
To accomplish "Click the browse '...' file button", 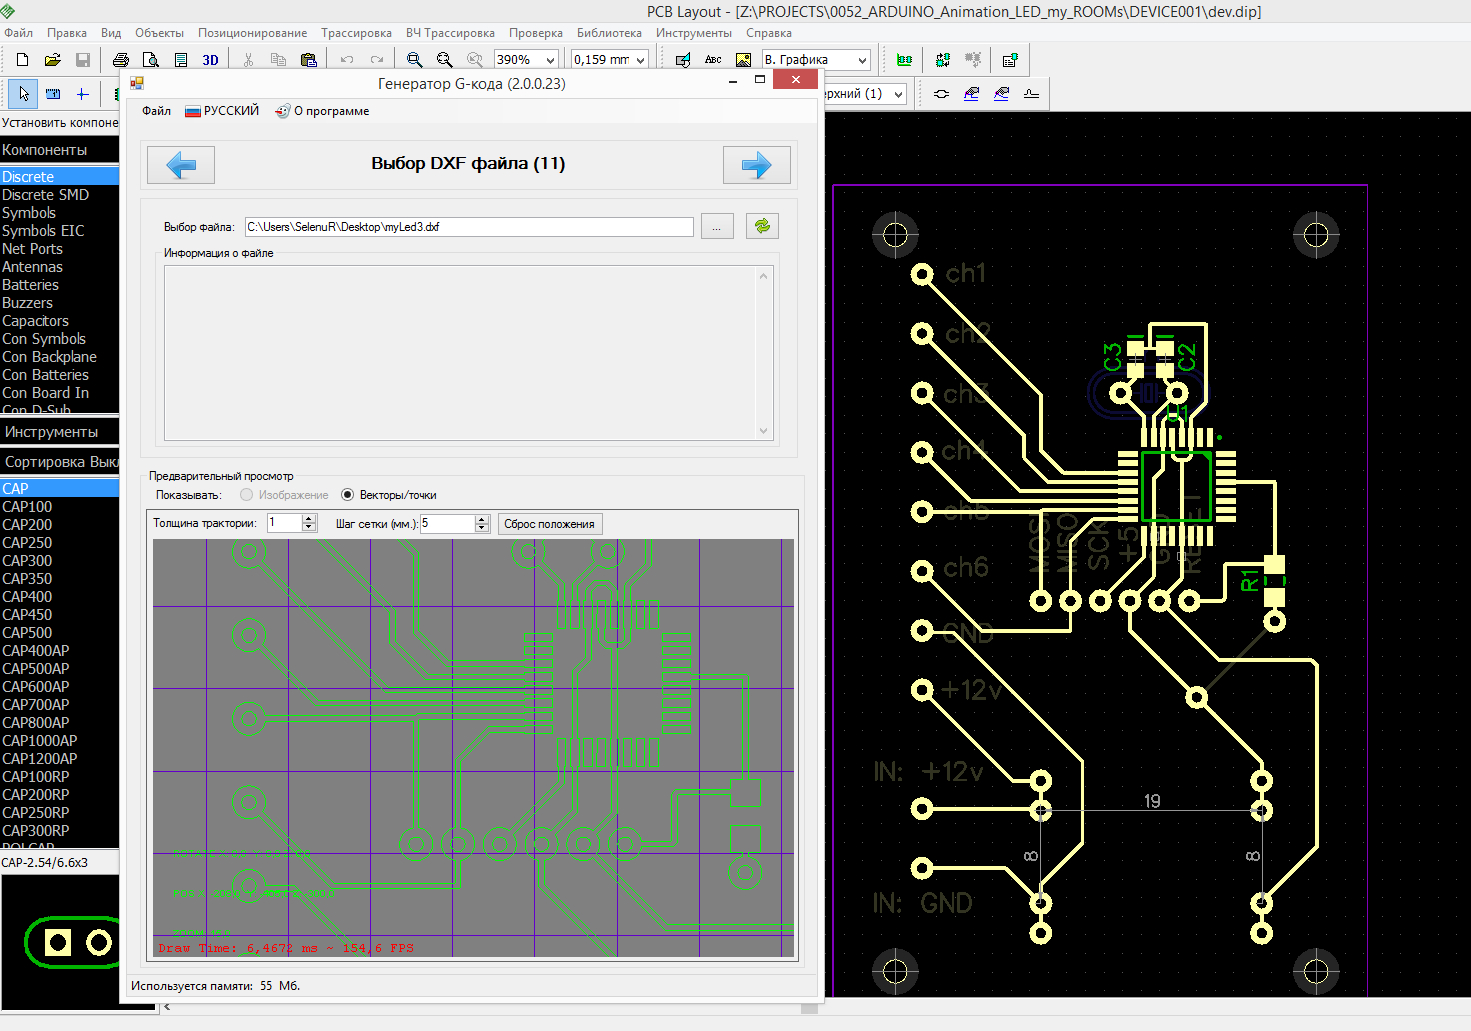I will point(717,227).
